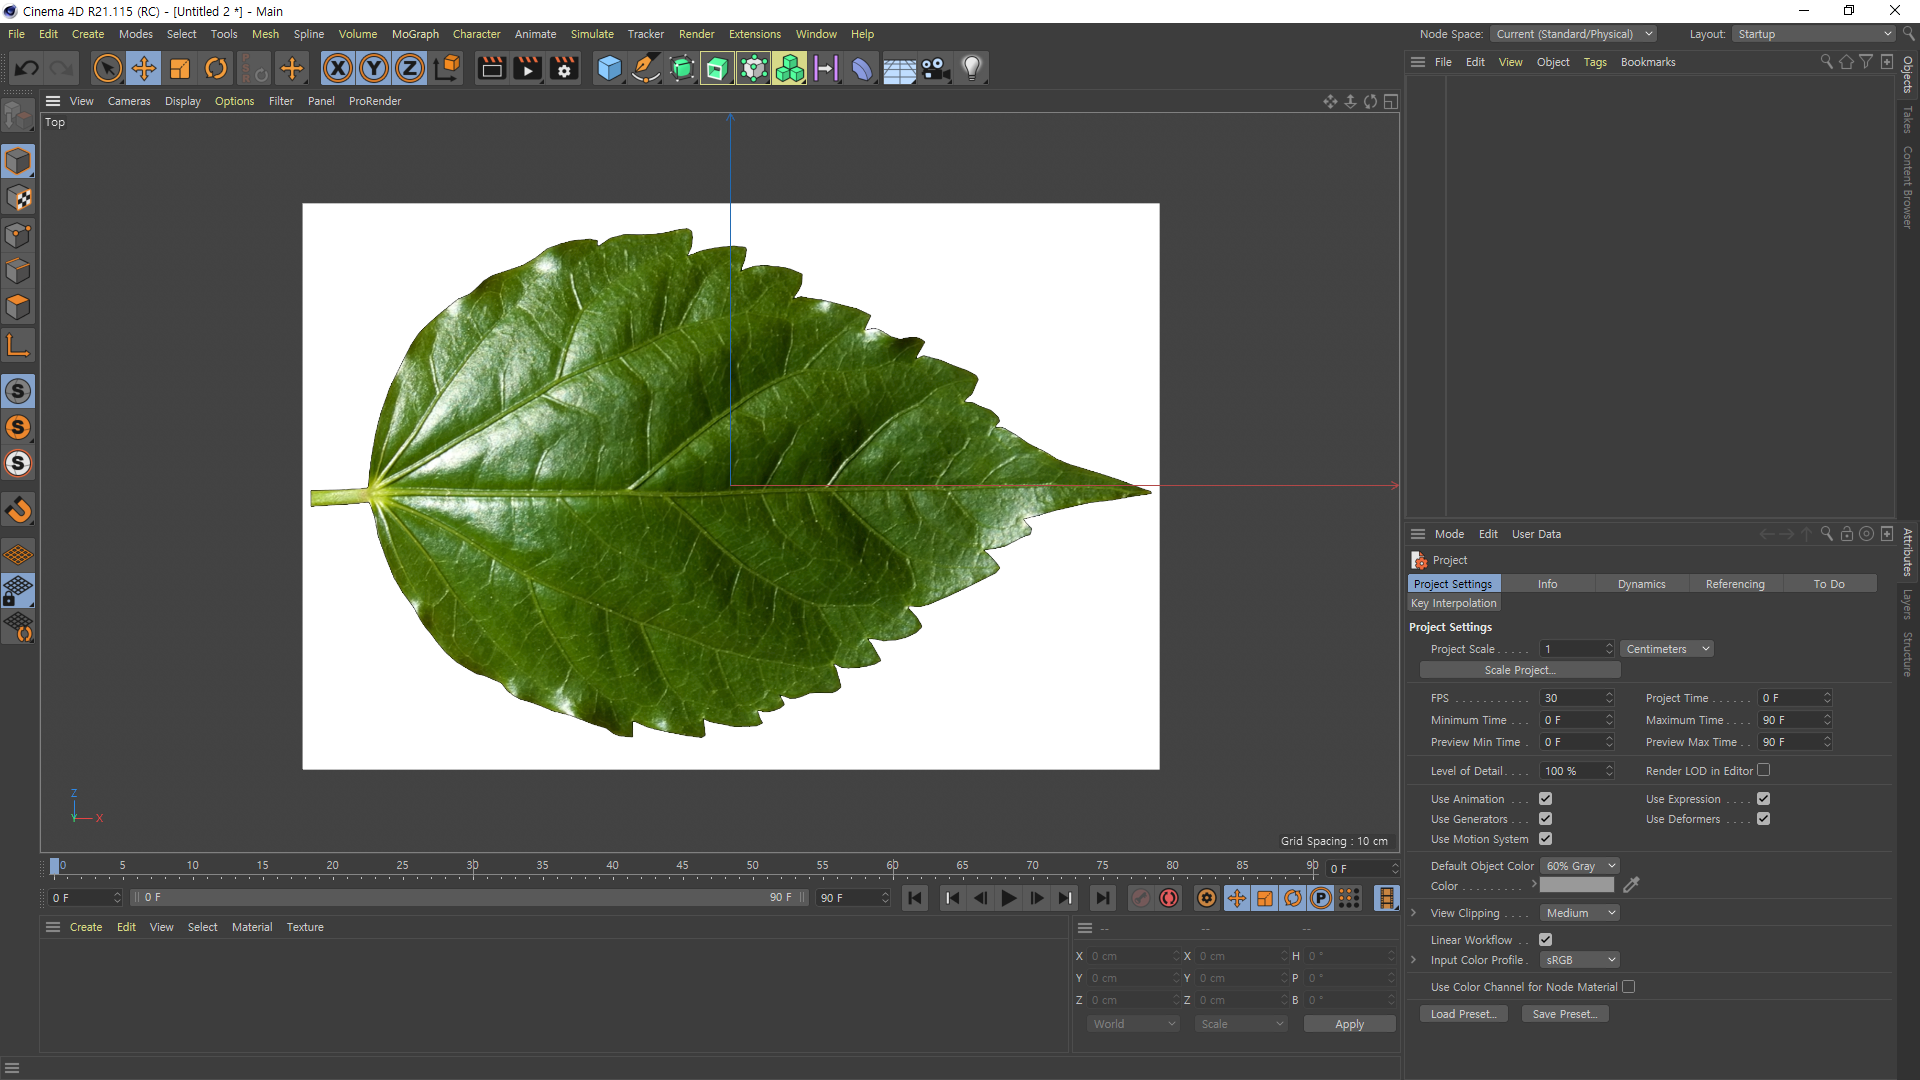Click the Scale Project button

tap(1519, 670)
